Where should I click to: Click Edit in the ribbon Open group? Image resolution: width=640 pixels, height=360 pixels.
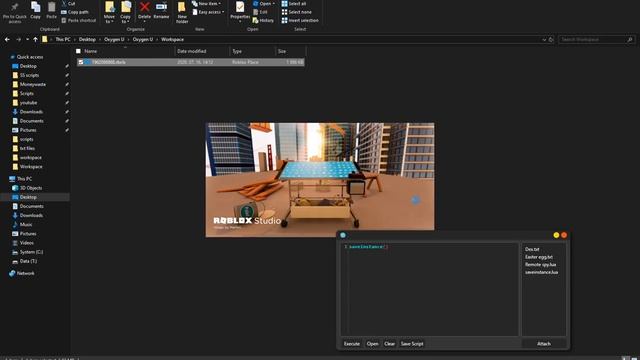[260, 12]
